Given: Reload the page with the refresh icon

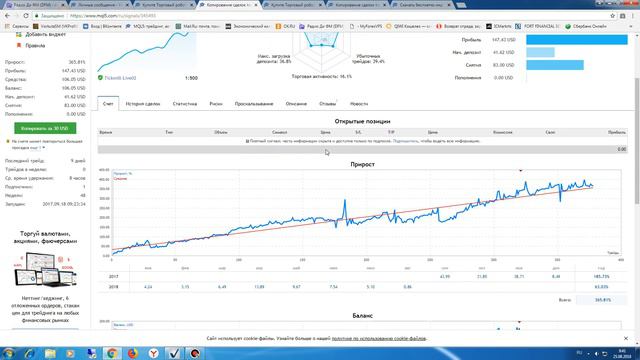Looking at the screenshot, I should point(26,16).
